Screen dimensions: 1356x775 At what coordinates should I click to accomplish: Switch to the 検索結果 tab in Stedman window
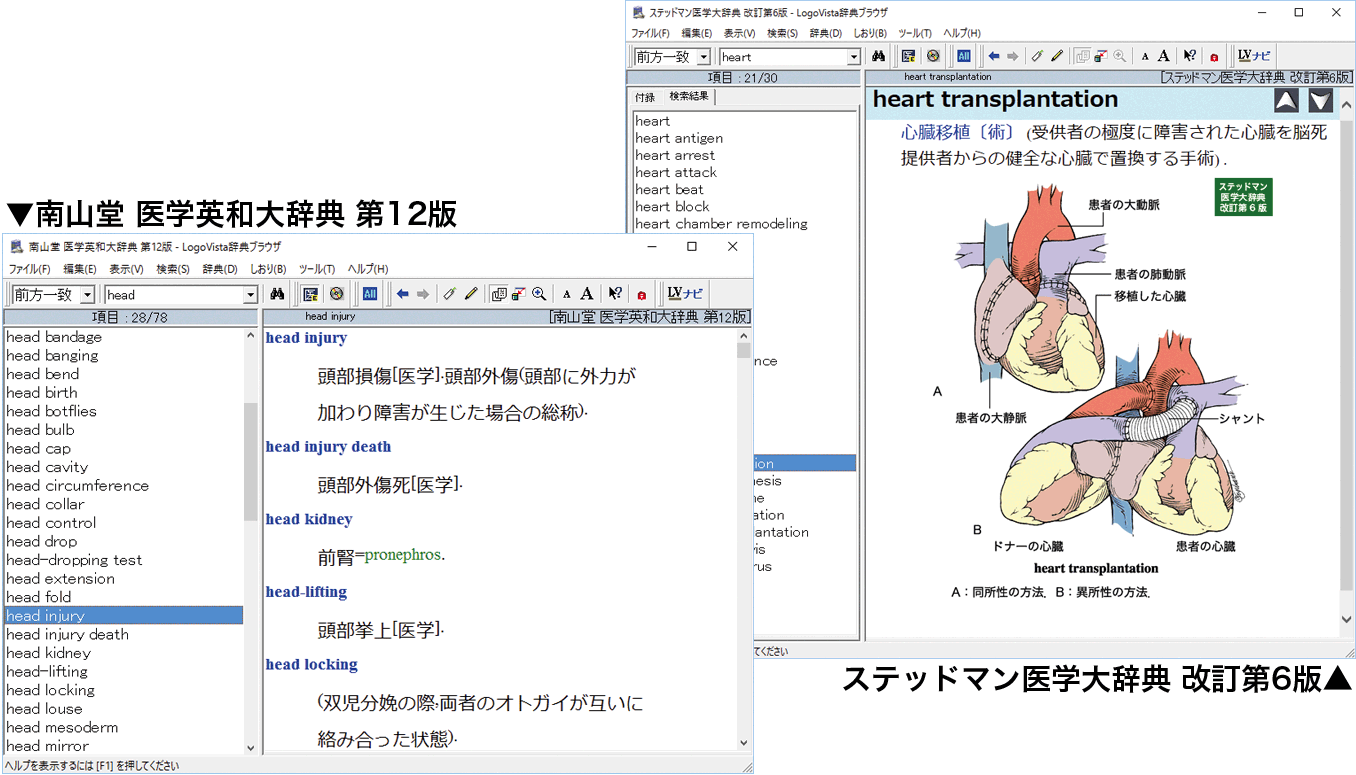[689, 96]
